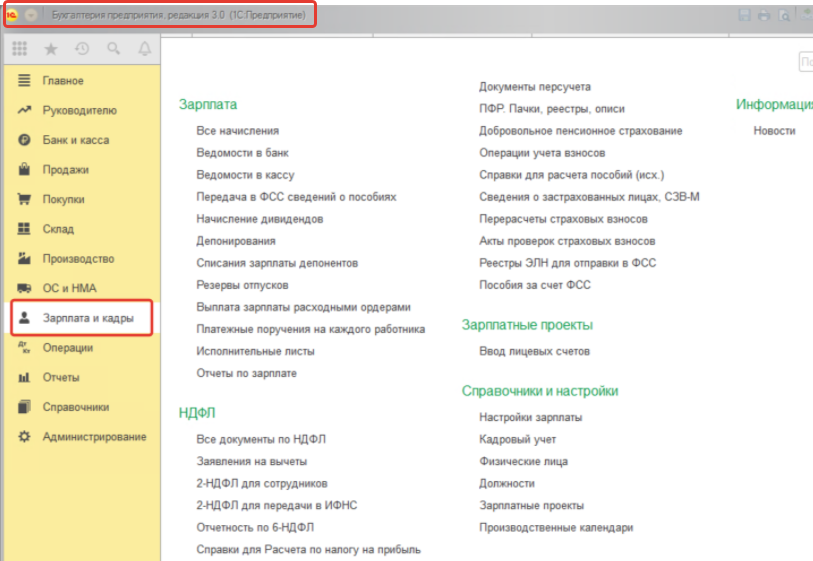Open the Покупки section
Image resolution: width=813 pixels, height=561 pixels.
pyautogui.click(x=64, y=200)
